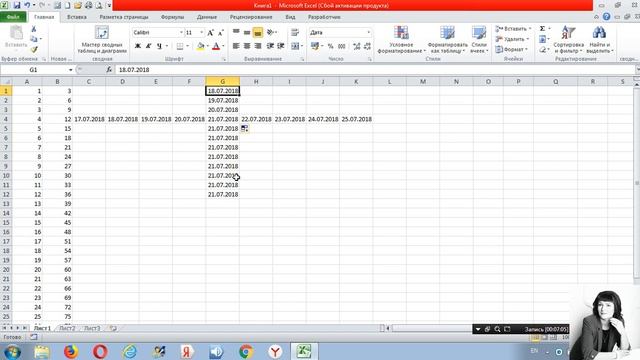Click the insert function fx button
640x360 pixels.
tap(109, 70)
